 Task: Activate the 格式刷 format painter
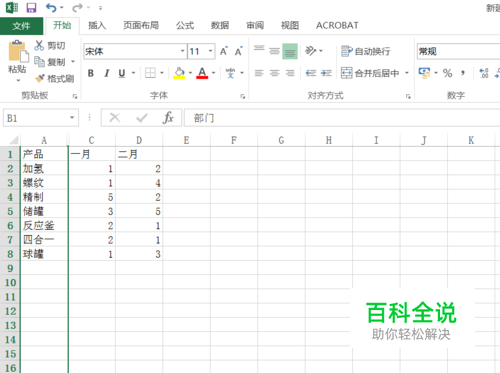(x=54, y=79)
